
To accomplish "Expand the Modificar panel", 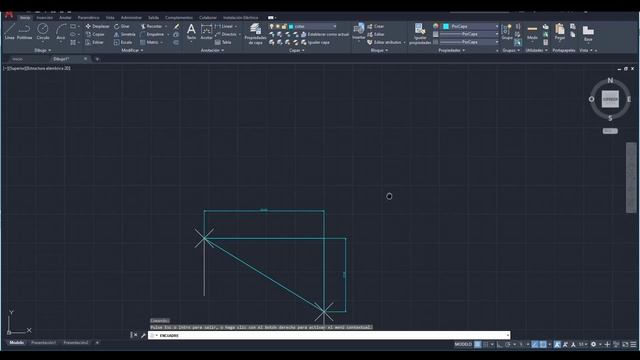I will click(132, 50).
